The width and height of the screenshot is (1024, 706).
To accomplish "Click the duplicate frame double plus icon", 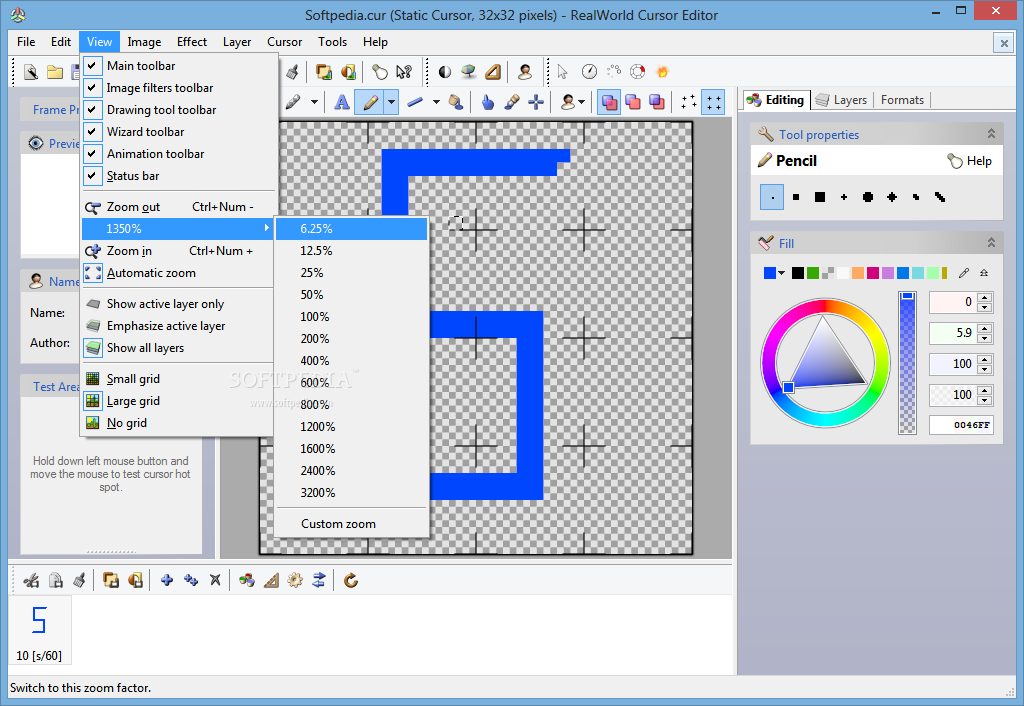I will click(191, 580).
